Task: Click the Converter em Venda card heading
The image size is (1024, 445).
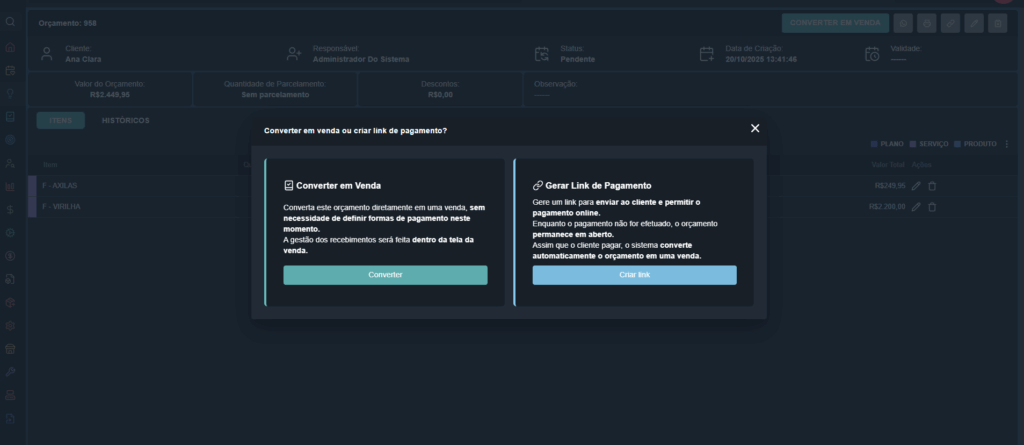Action: click(338, 185)
